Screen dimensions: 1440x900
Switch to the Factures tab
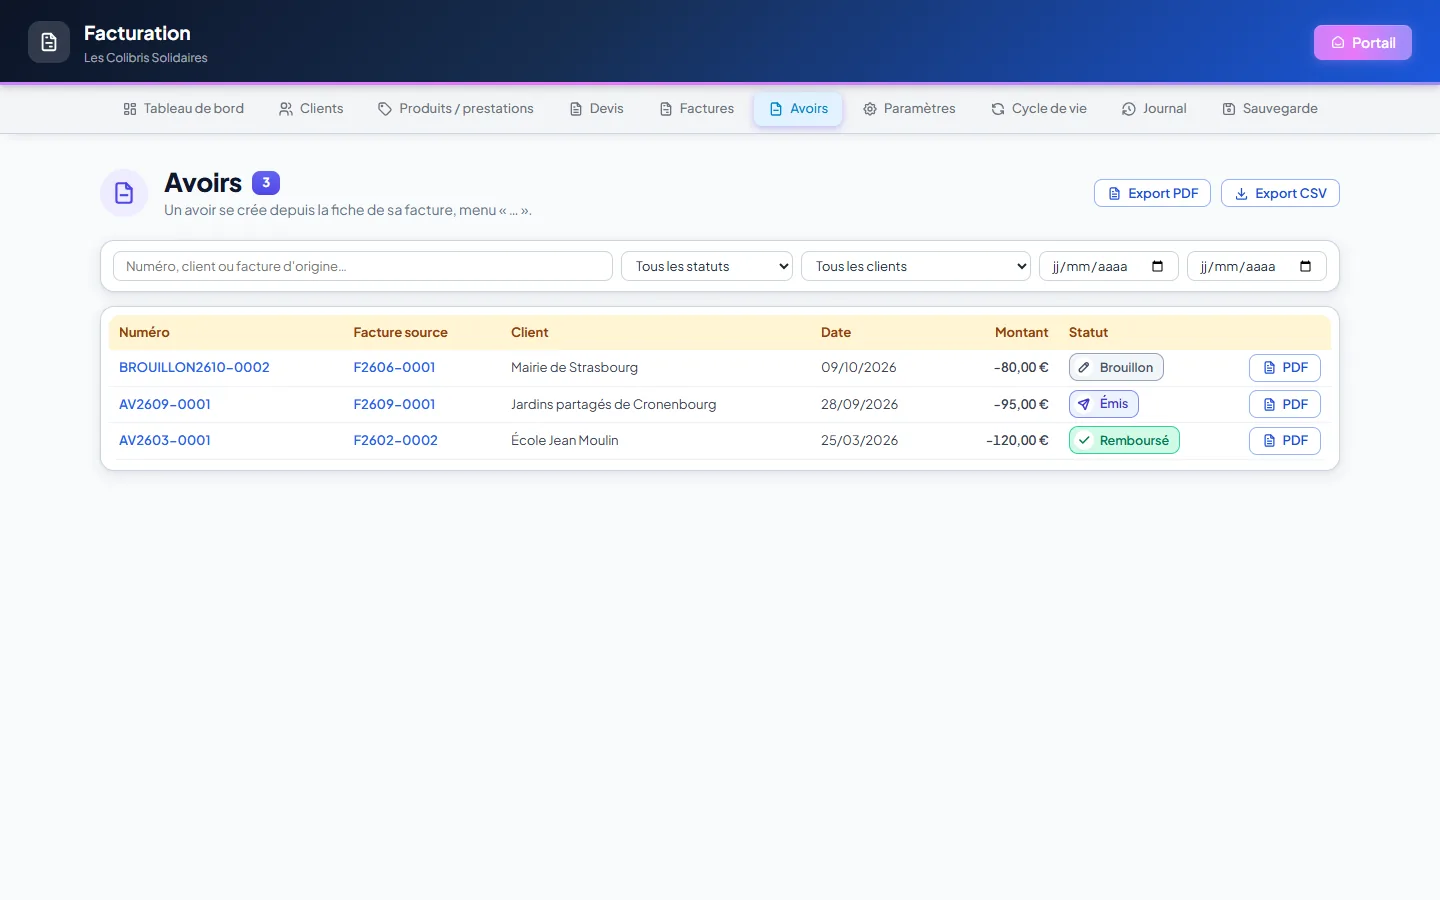(x=697, y=109)
